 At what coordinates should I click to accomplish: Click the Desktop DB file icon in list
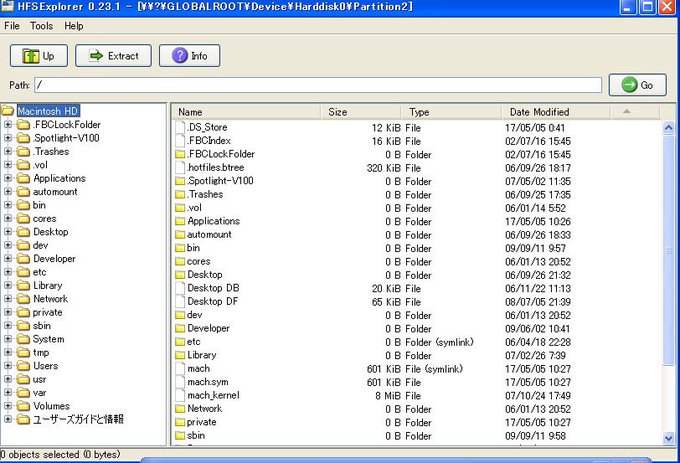tap(180, 288)
